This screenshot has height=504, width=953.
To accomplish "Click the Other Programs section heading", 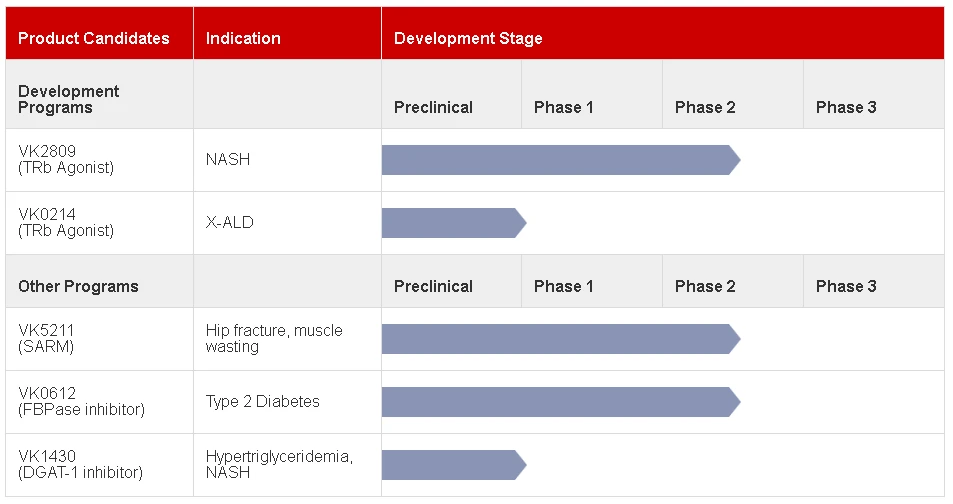I will point(78,286).
